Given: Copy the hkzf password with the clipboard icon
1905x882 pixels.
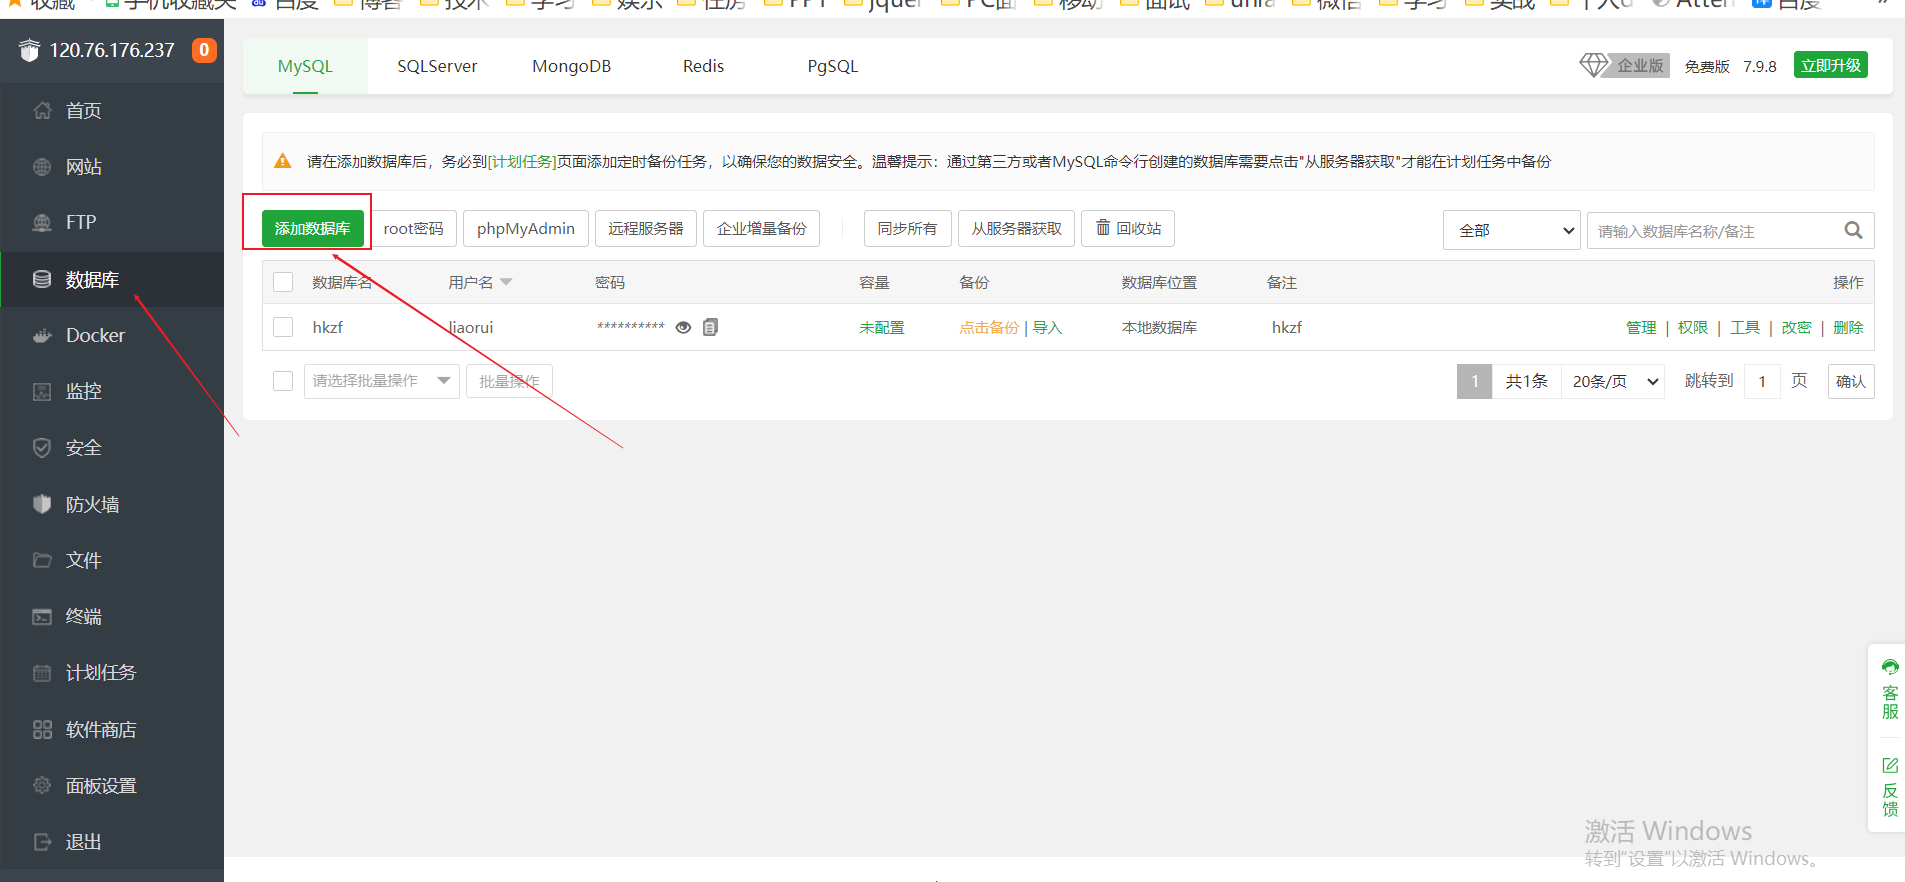Looking at the screenshot, I should coord(710,327).
